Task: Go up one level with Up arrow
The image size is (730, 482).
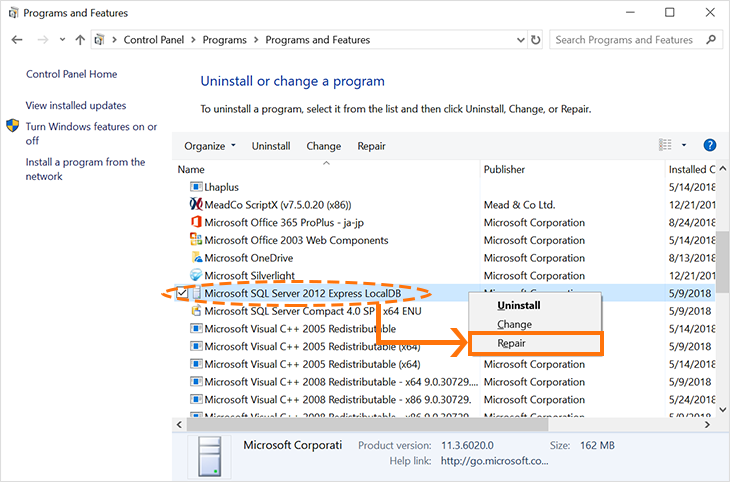Action: 80,40
